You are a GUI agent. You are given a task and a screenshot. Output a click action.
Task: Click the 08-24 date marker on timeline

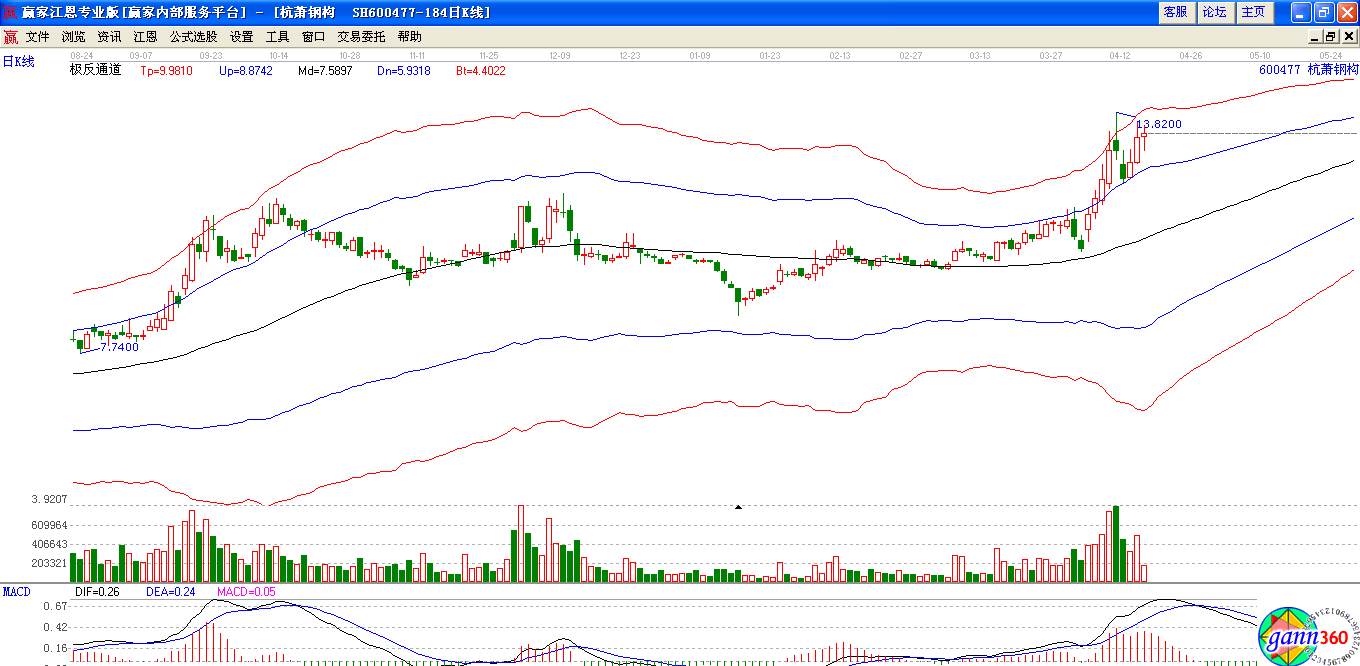[x=82, y=55]
